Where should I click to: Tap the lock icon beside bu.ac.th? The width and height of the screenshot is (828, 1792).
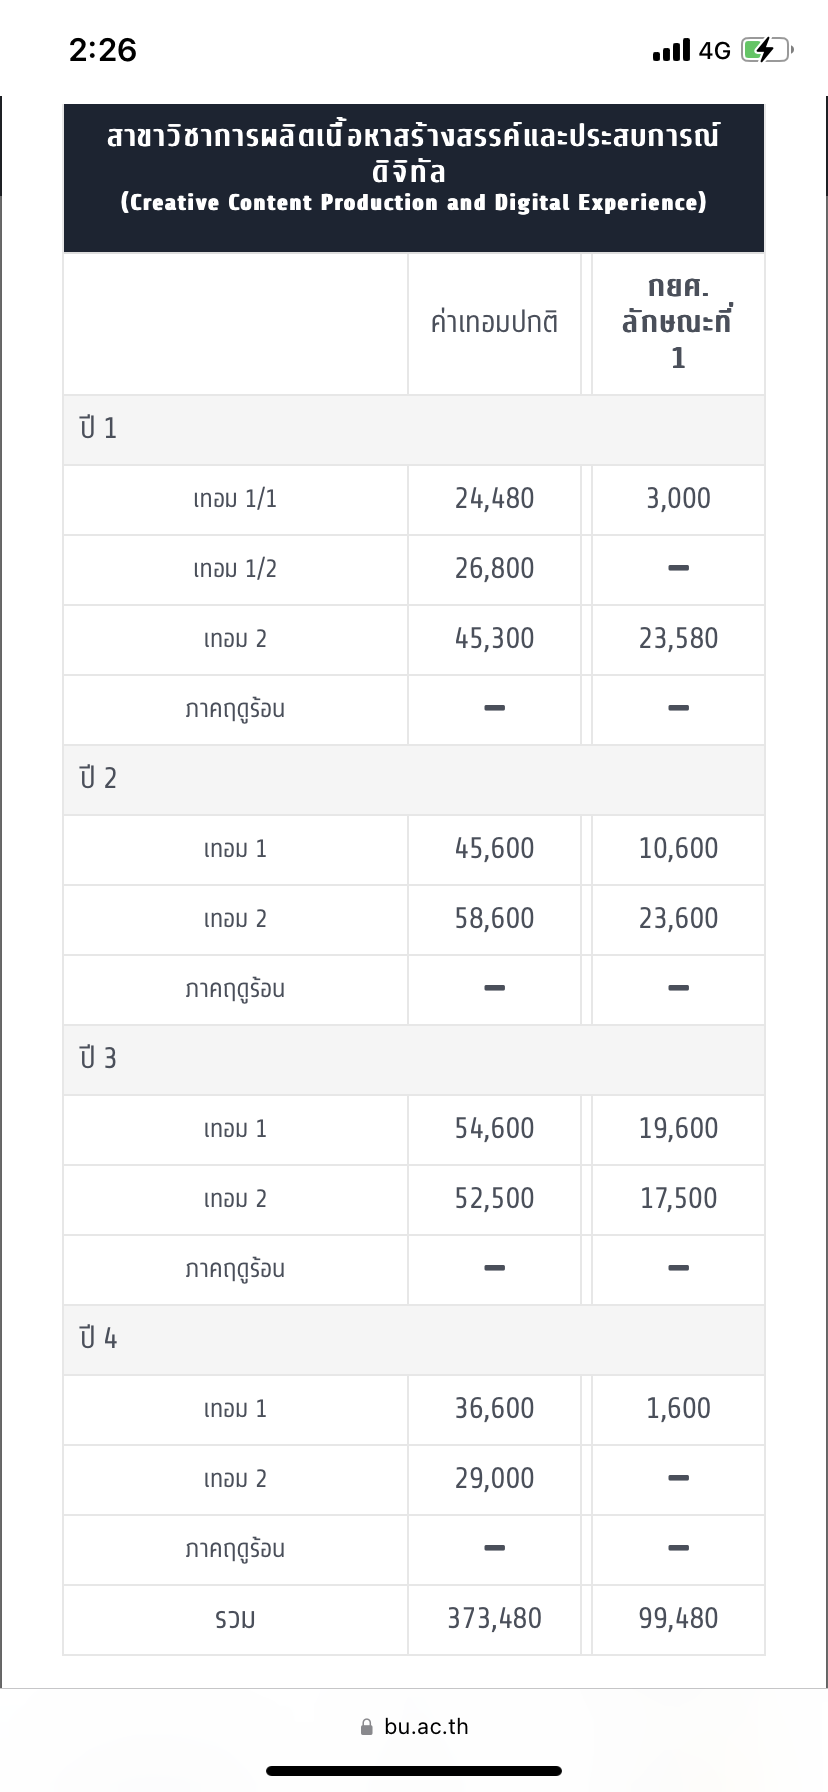click(367, 1727)
